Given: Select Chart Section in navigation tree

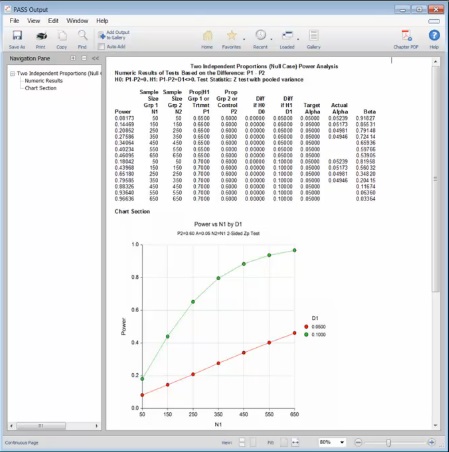Looking at the screenshot, I should tap(41, 88).
